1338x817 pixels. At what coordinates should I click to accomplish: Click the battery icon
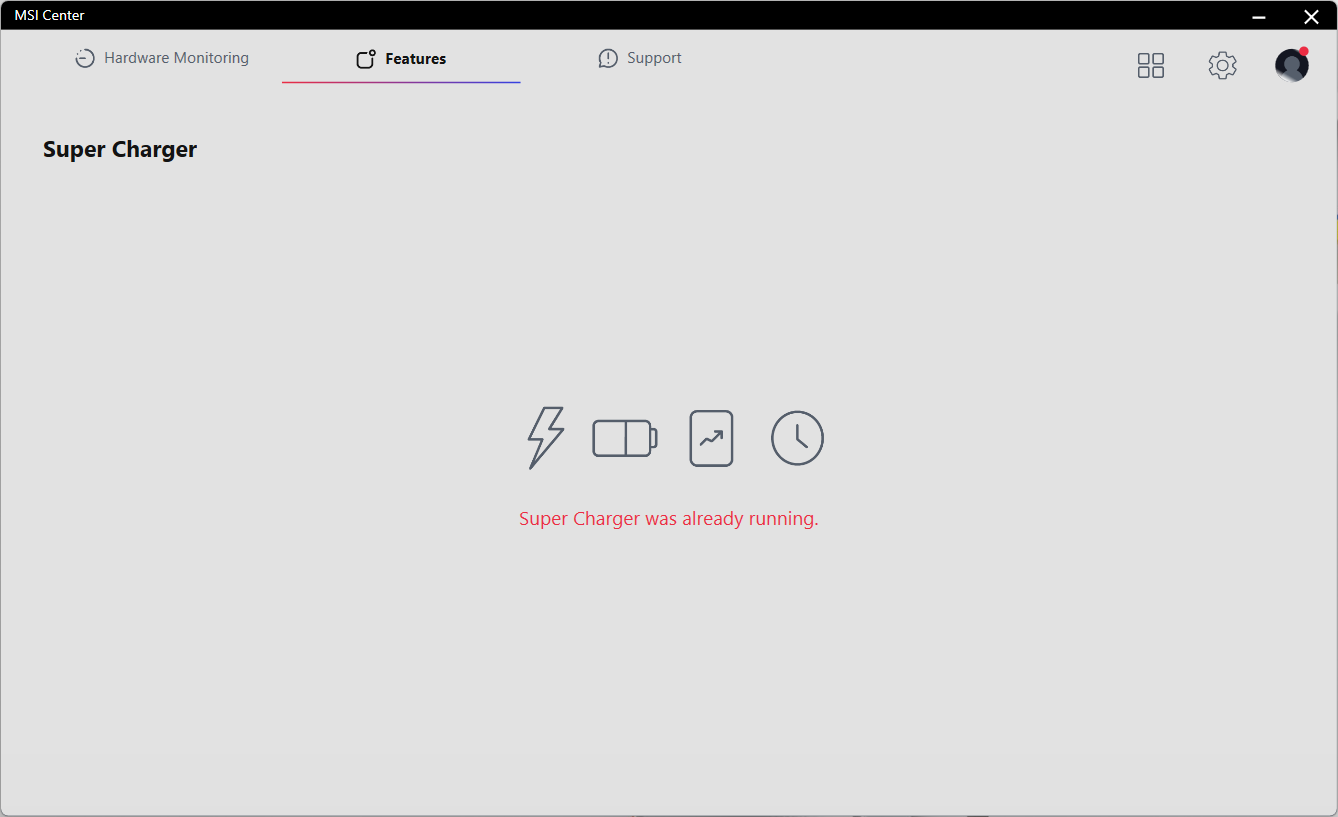[x=625, y=438]
